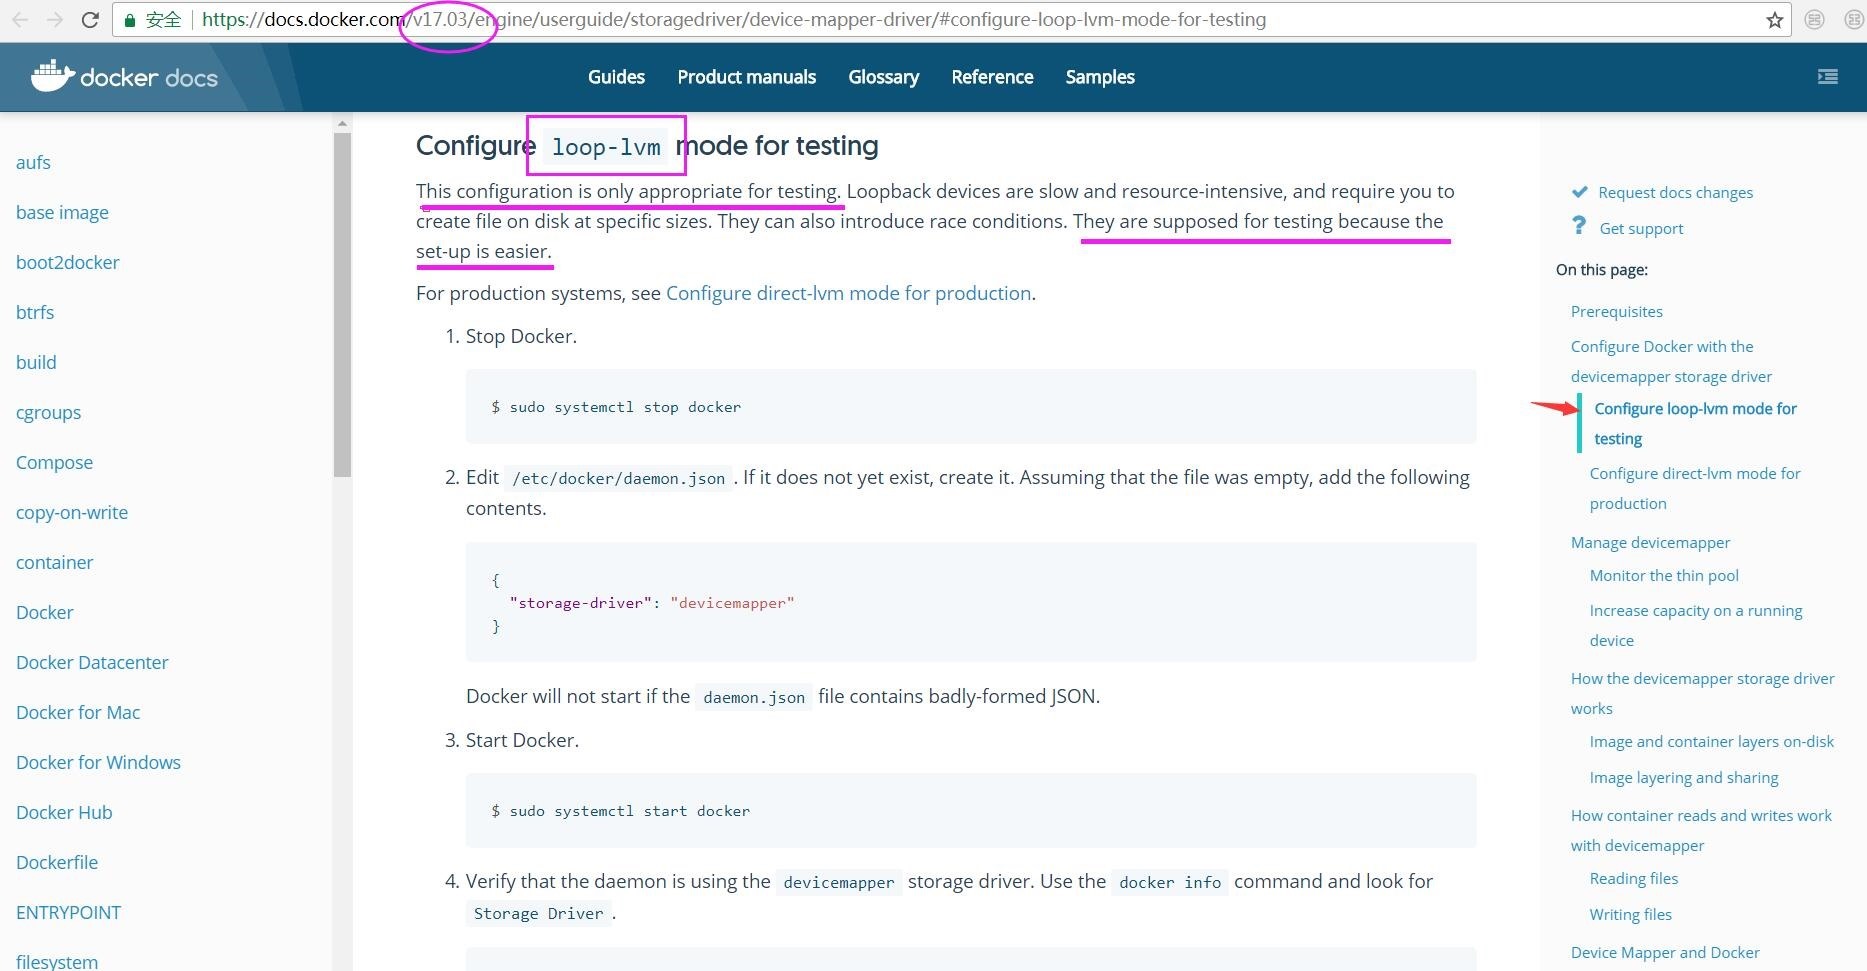Jump to Monitor the thin pool
The height and width of the screenshot is (971, 1867).
click(1664, 575)
